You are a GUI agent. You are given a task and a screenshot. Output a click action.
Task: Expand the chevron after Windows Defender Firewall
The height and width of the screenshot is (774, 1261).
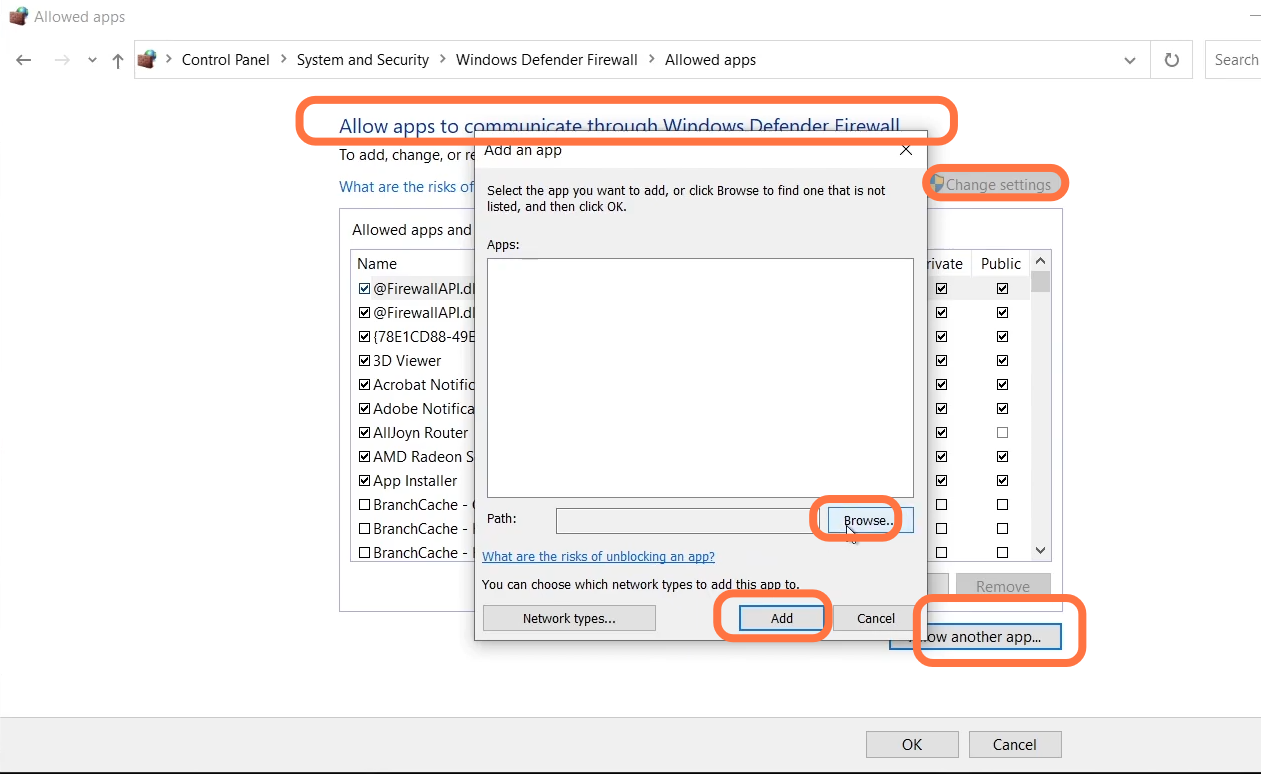pyautogui.click(x=652, y=60)
